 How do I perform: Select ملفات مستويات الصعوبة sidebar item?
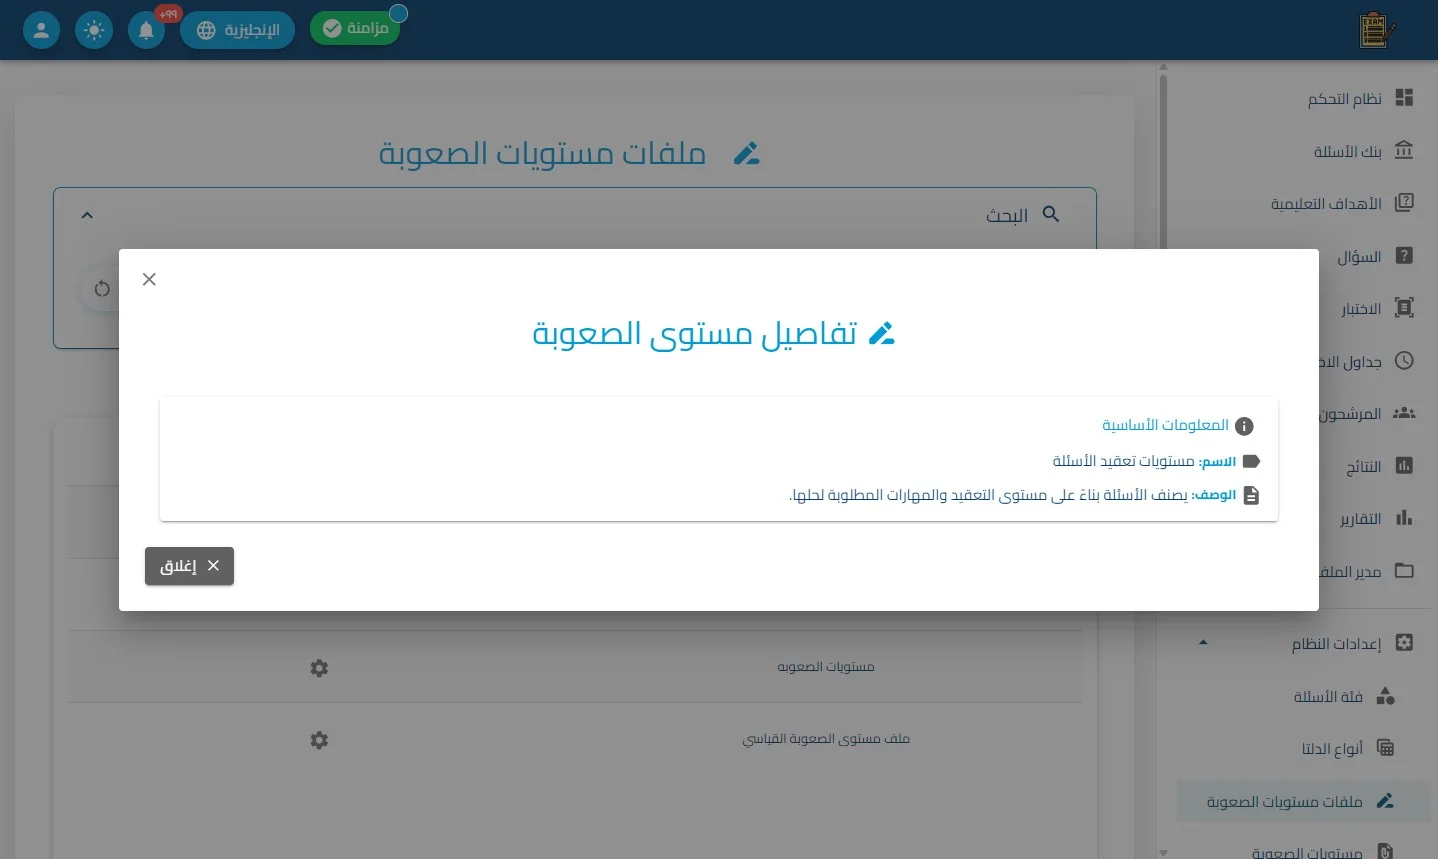coord(1303,801)
